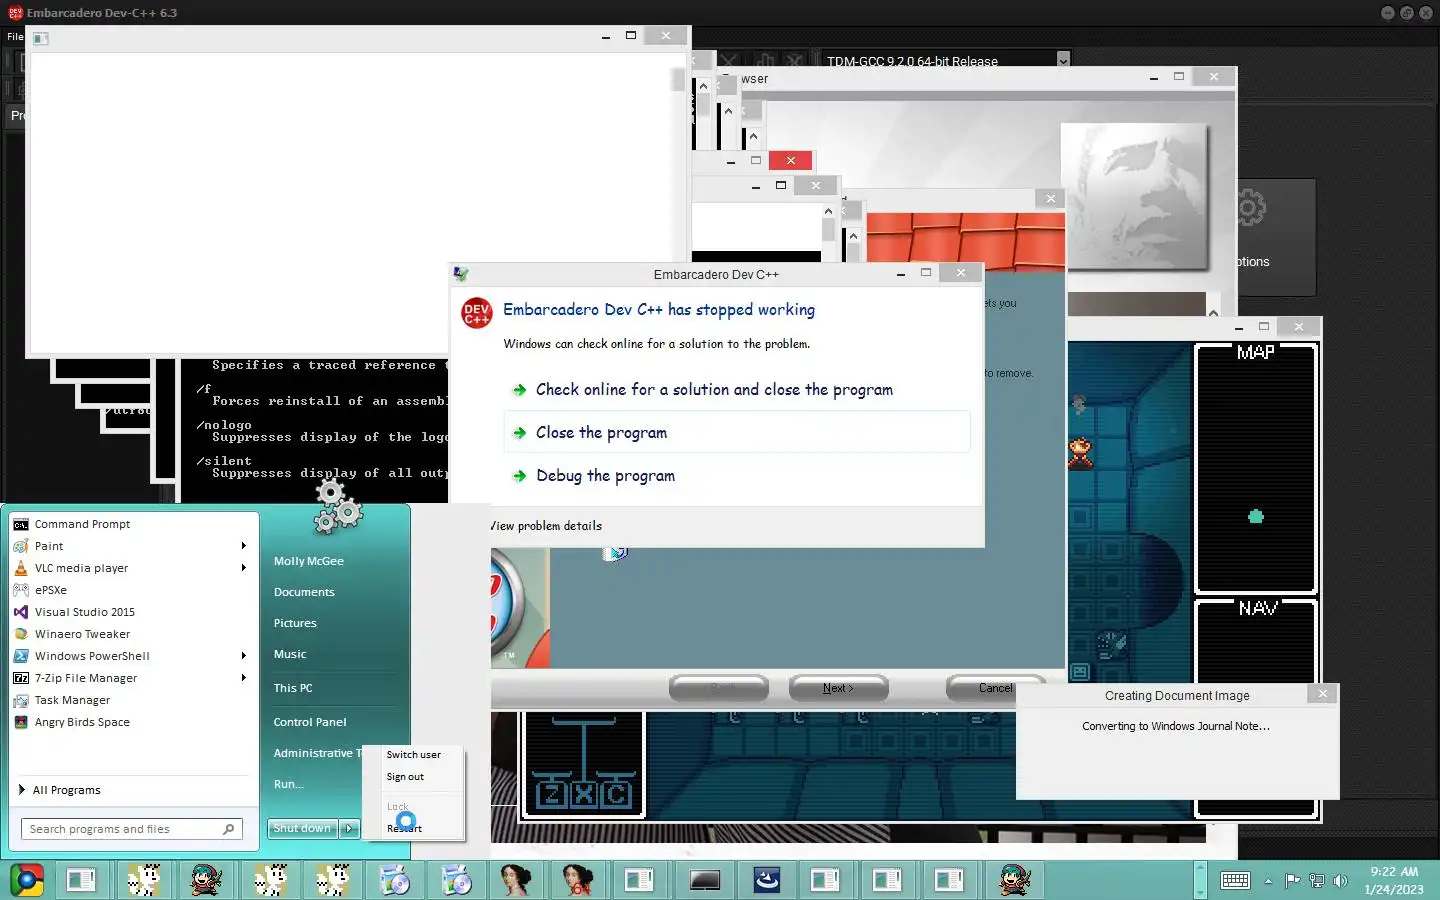Close the Creating Document Image dialog

[1322, 694]
